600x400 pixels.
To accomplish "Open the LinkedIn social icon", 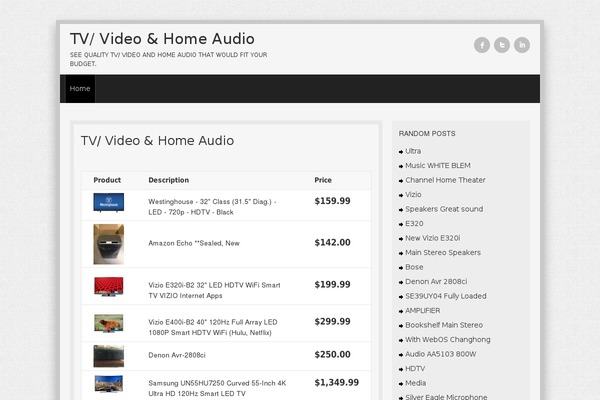I will tap(522, 45).
